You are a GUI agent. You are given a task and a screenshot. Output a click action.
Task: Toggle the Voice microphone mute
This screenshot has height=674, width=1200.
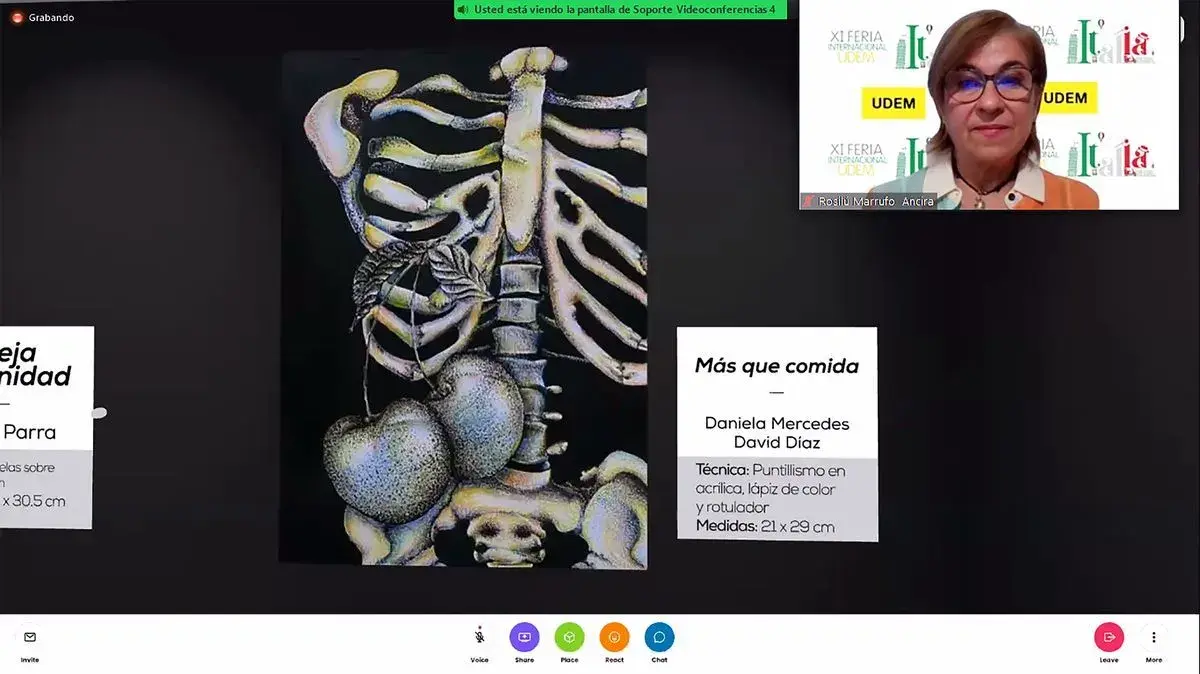point(480,637)
